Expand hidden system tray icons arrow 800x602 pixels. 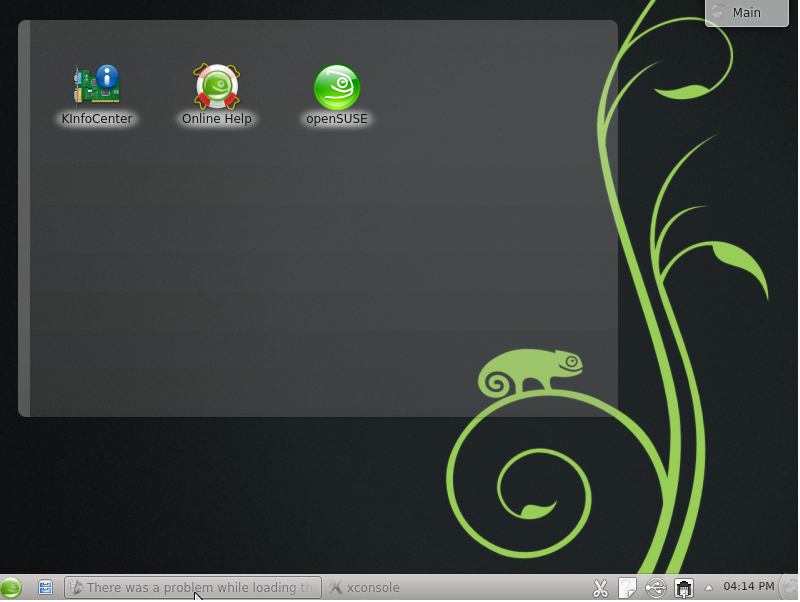point(709,587)
